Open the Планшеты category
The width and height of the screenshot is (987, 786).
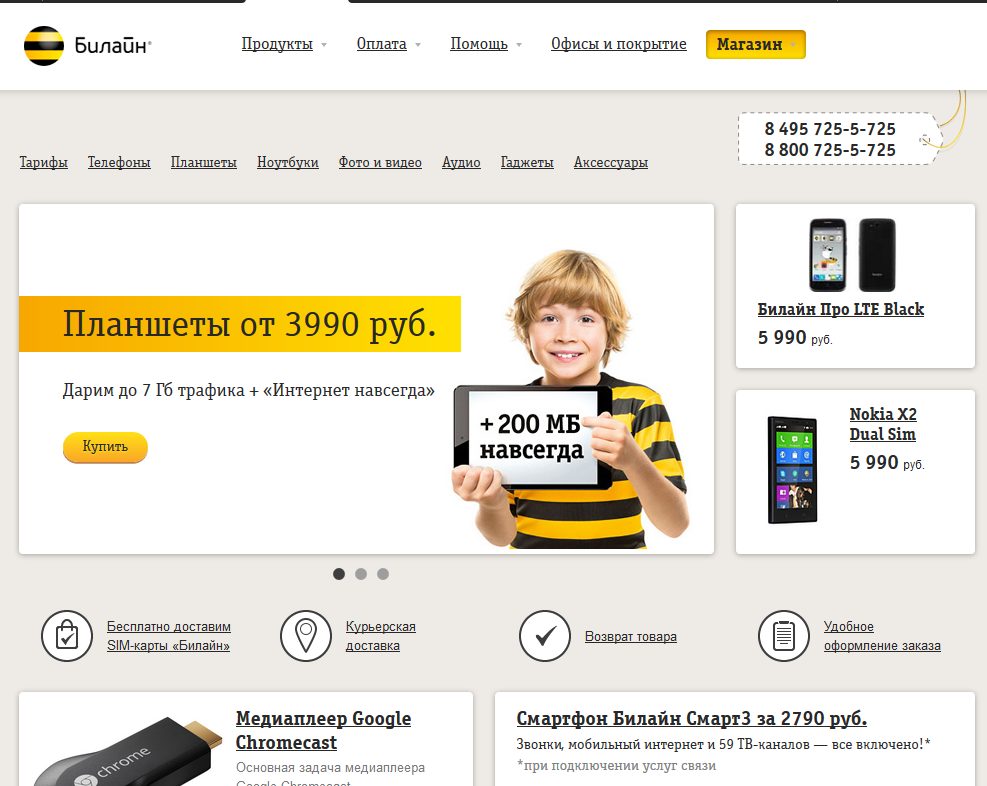tap(204, 162)
